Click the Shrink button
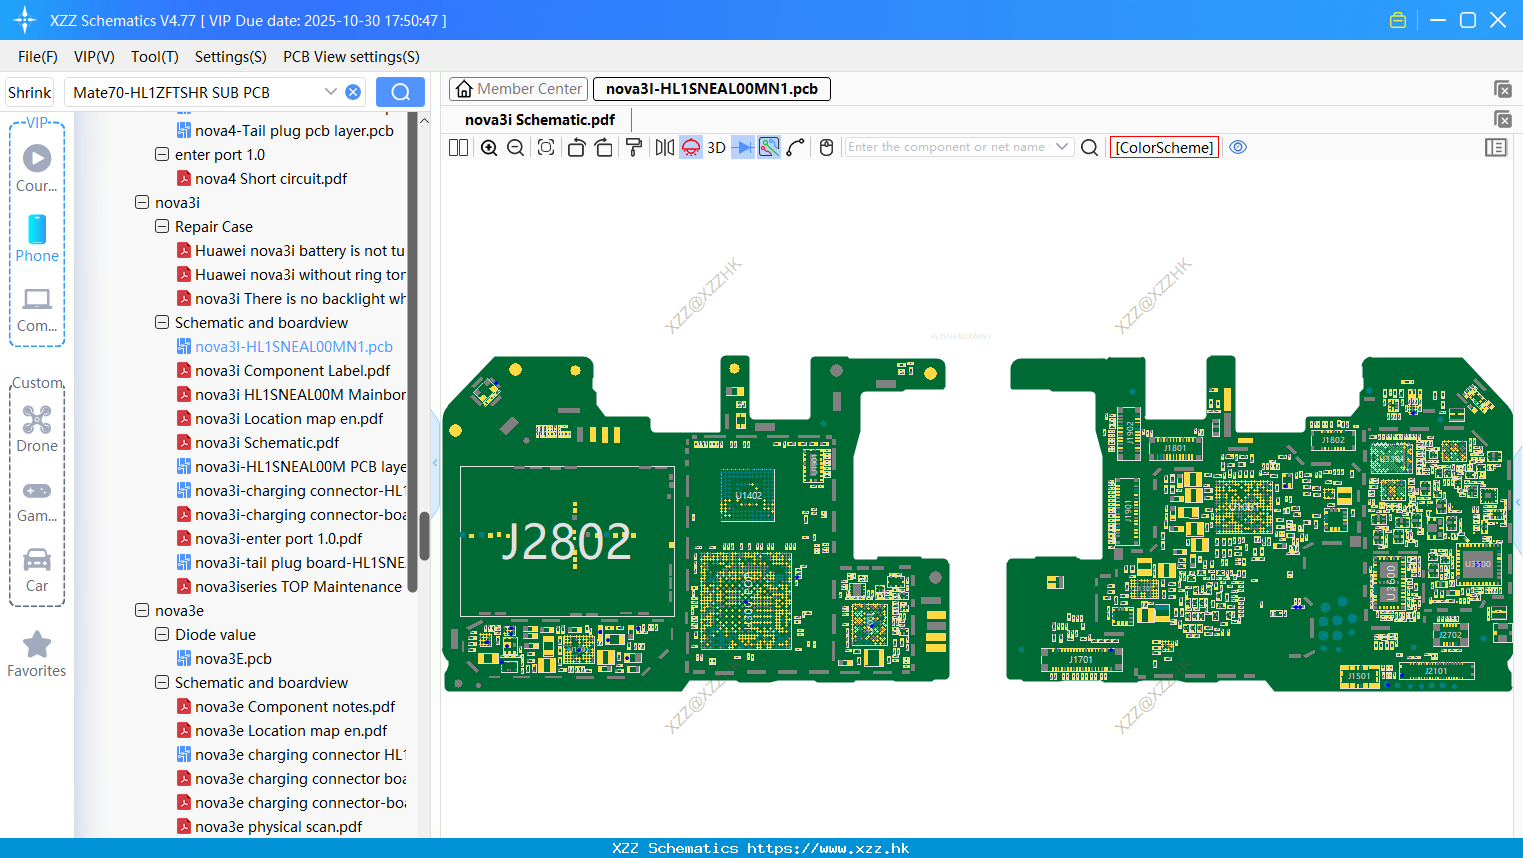This screenshot has width=1523, height=858. [30, 92]
